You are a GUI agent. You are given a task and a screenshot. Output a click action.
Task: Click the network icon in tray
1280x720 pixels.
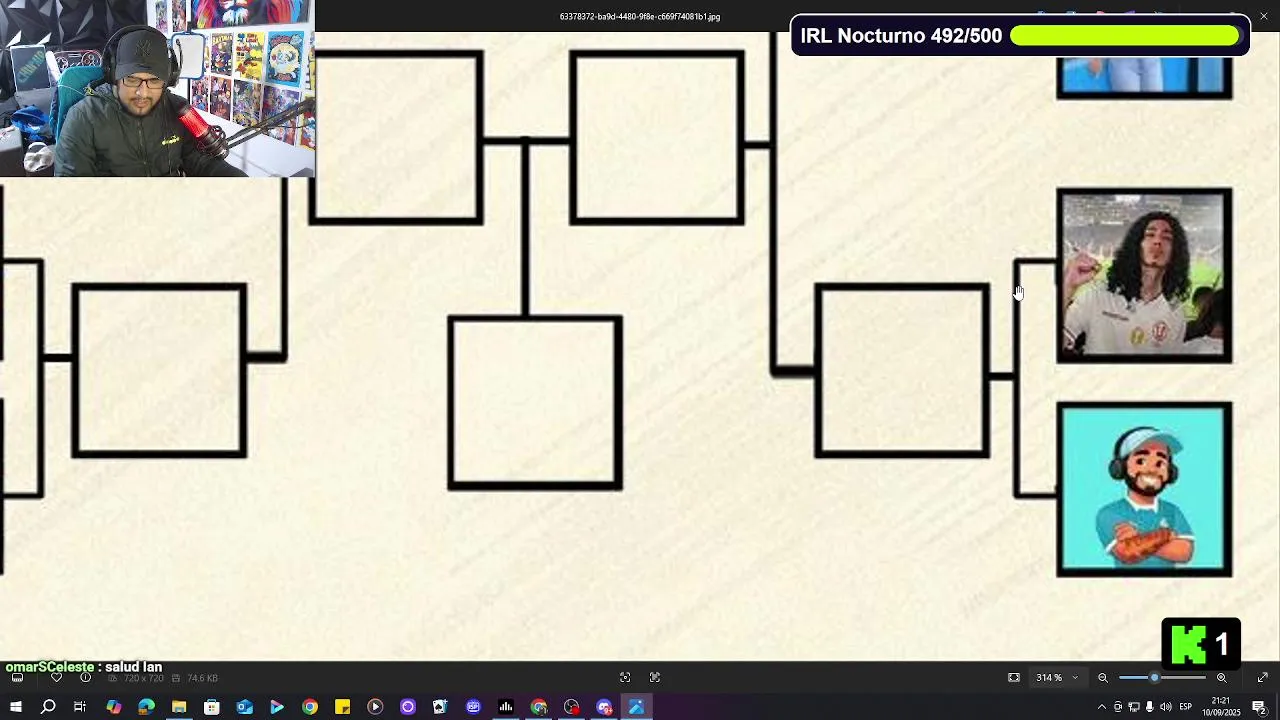tap(1134, 708)
